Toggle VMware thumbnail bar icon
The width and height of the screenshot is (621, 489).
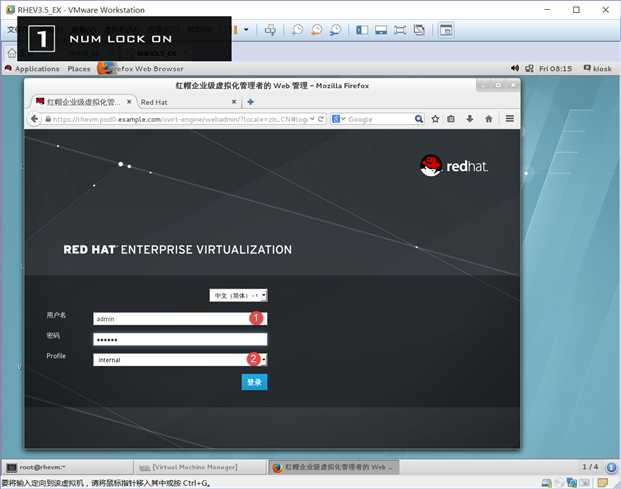point(381,30)
